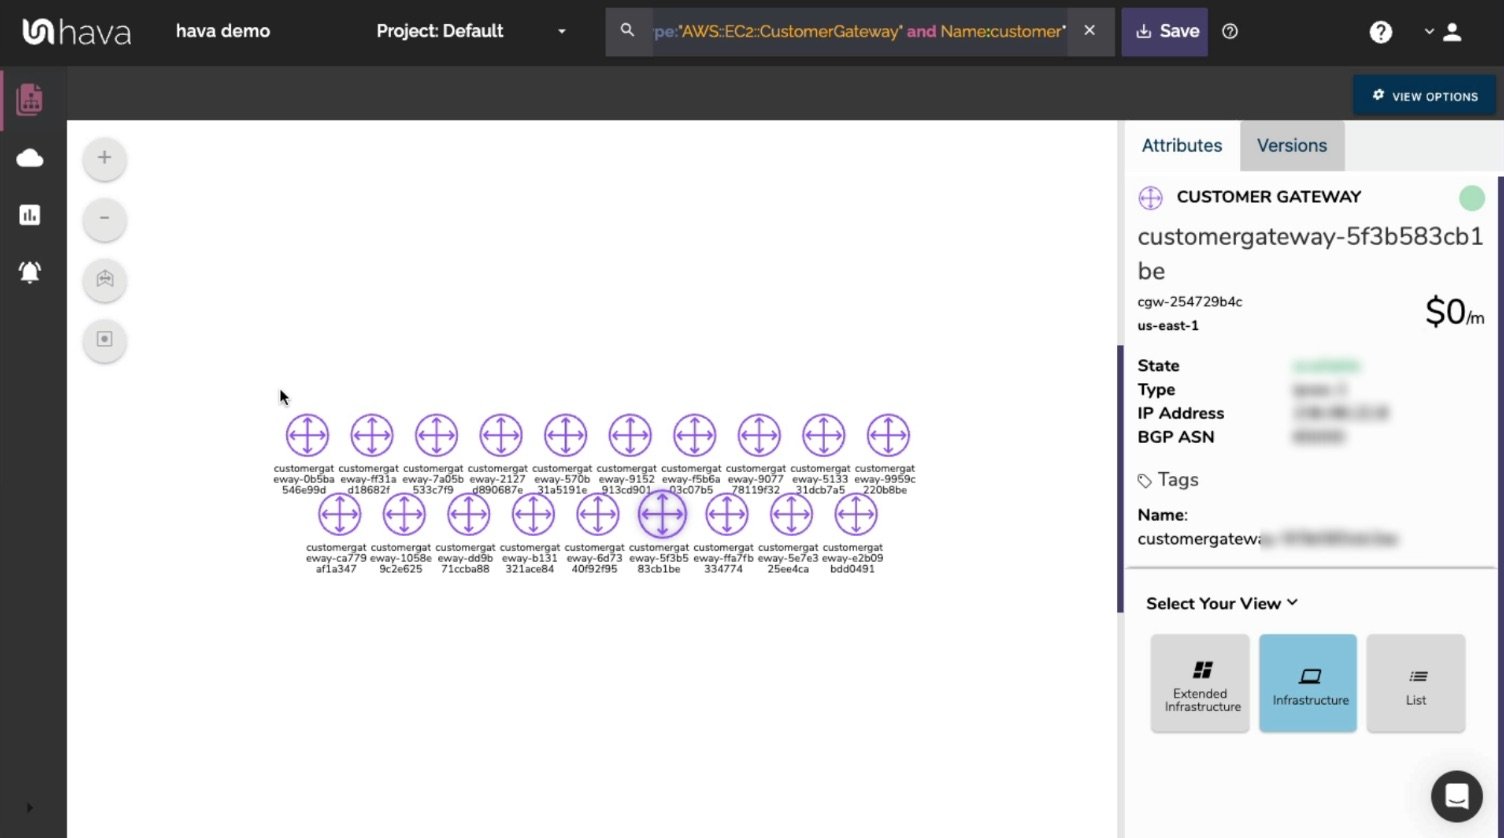Open the cloud sources sidebar icon

pos(30,158)
